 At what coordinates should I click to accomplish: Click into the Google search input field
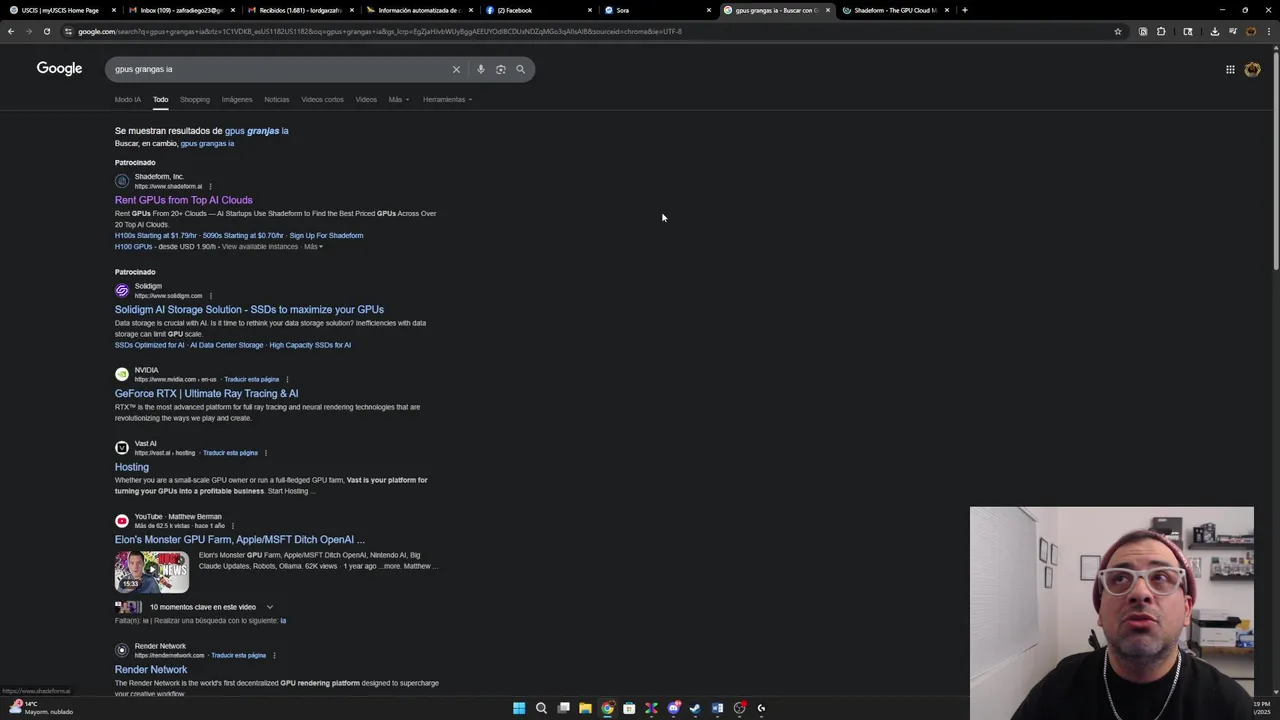280,69
